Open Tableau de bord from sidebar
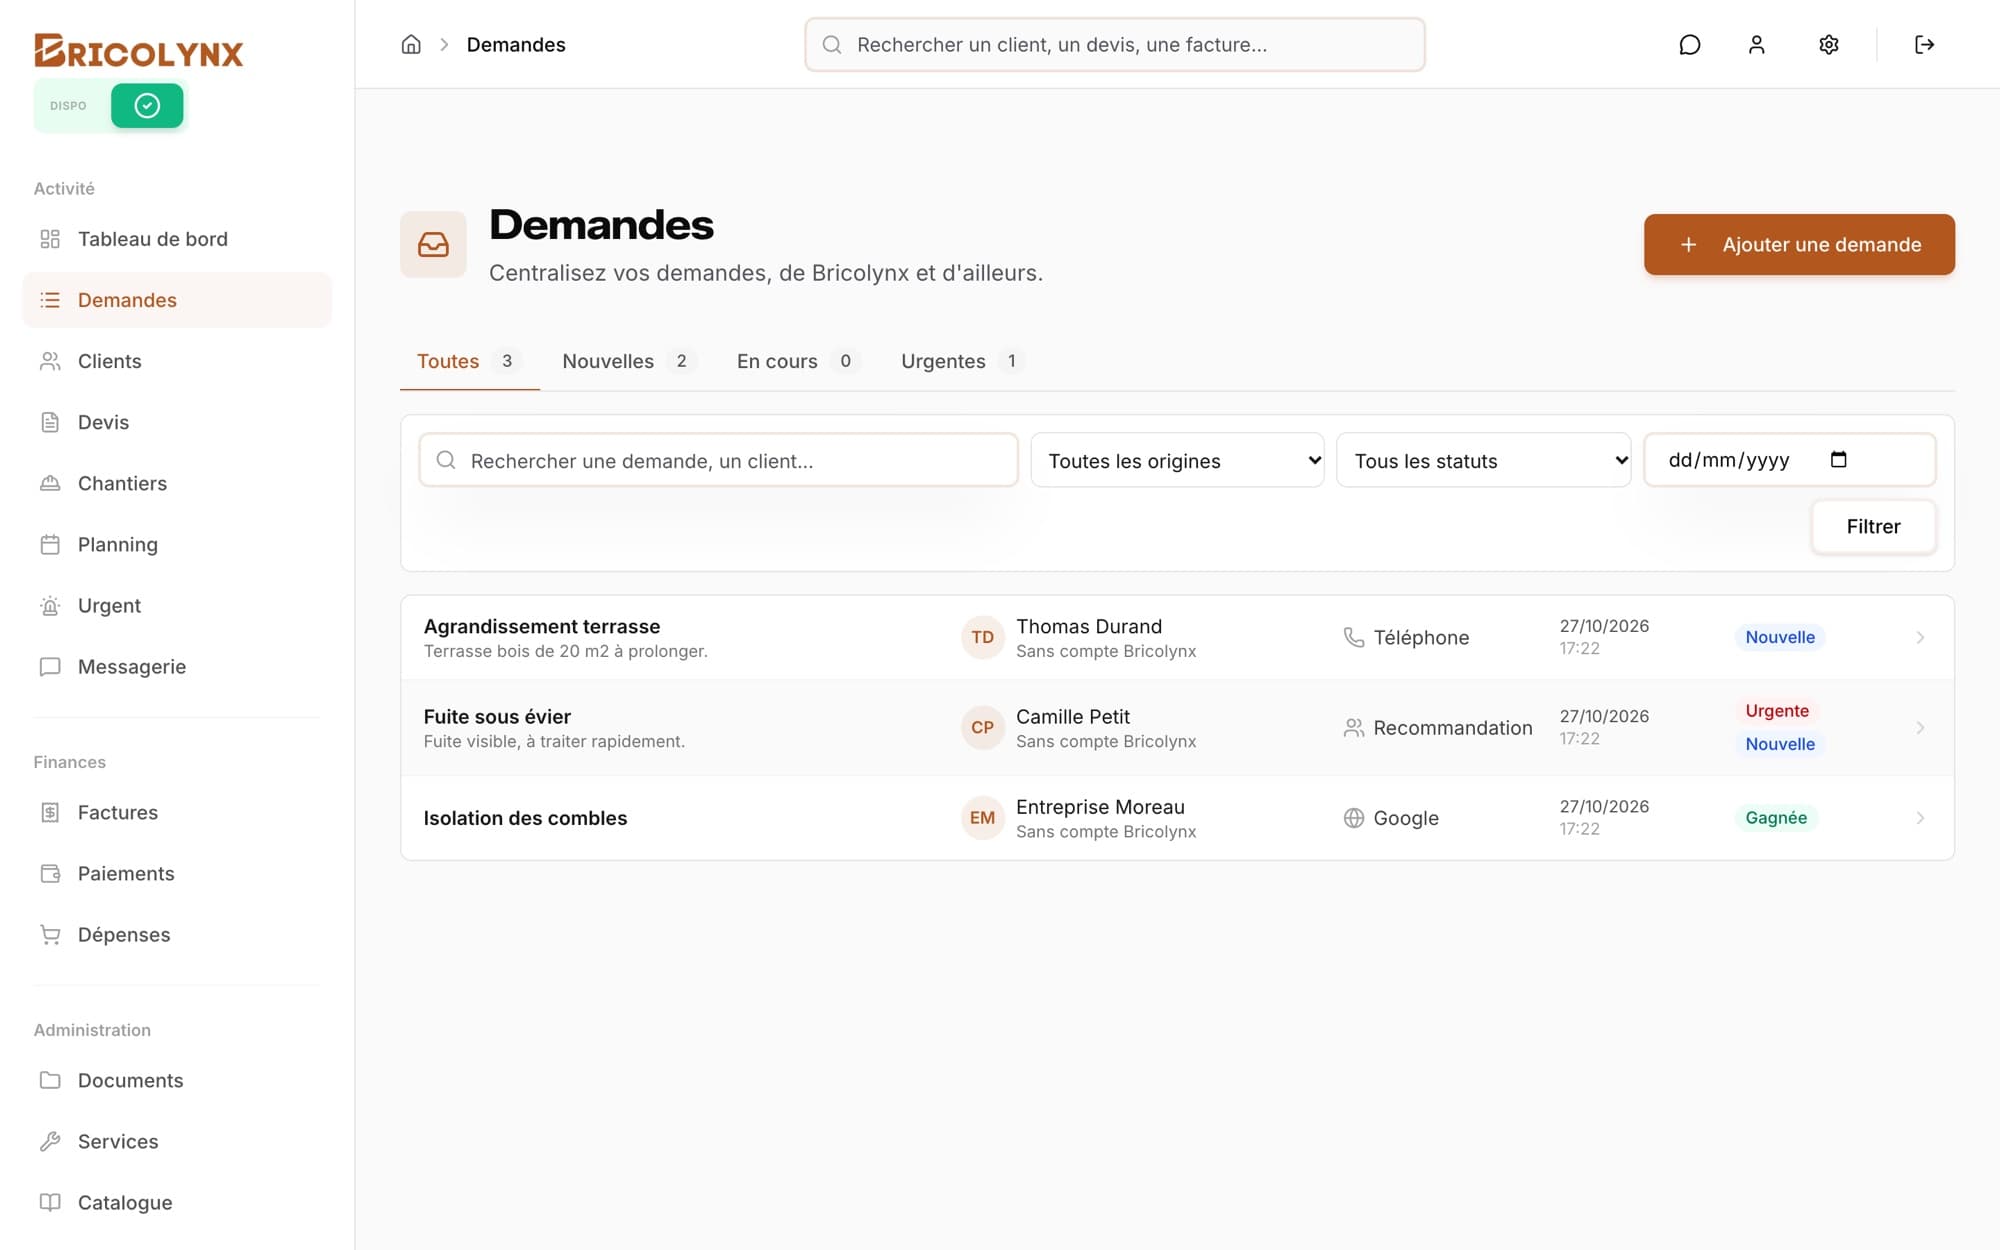 click(177, 239)
